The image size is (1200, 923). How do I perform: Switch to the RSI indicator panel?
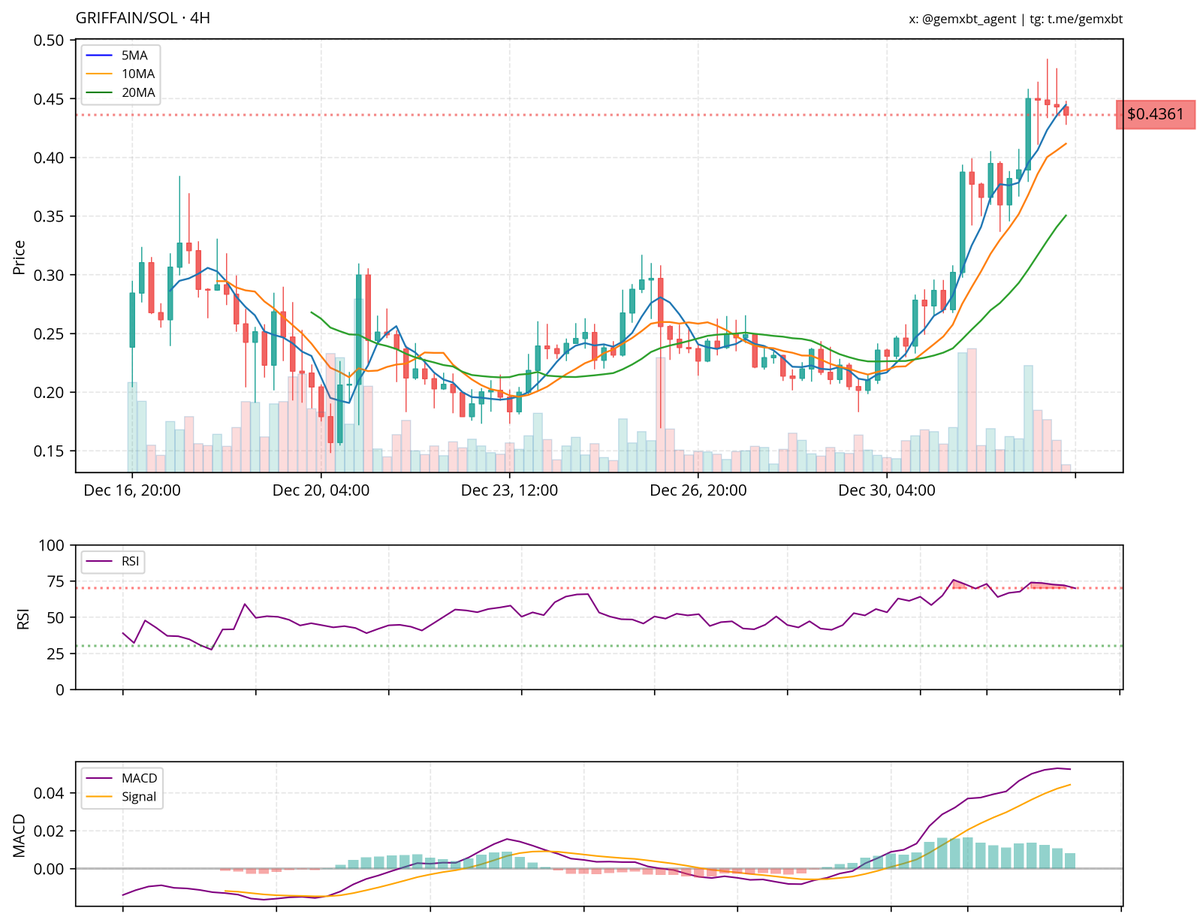click(600, 615)
